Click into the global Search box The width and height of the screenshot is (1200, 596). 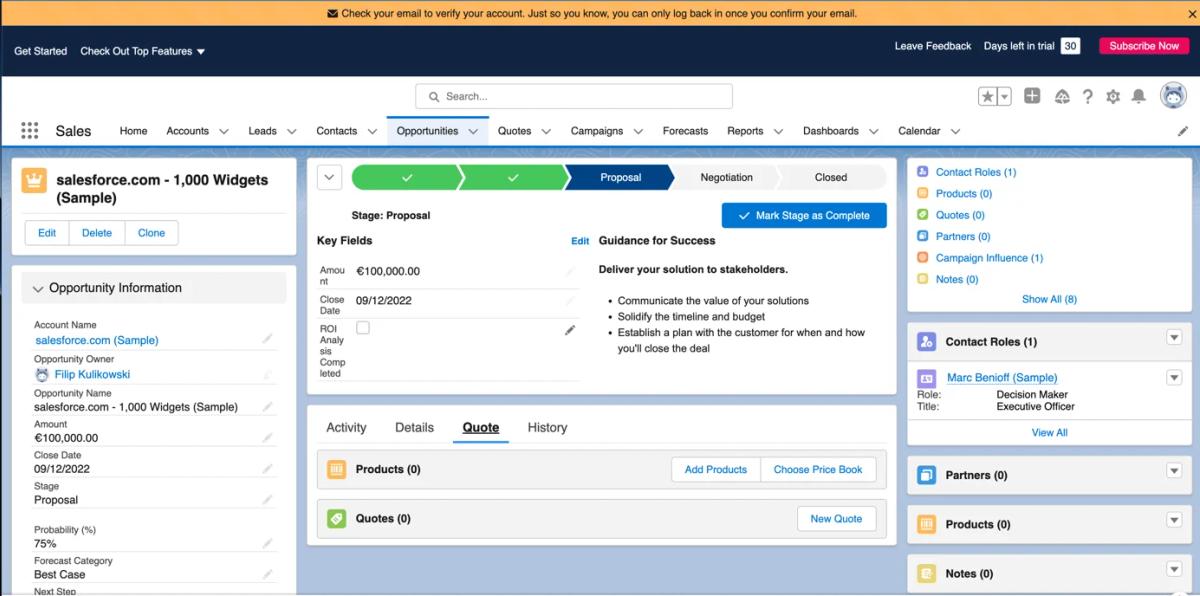tap(574, 96)
